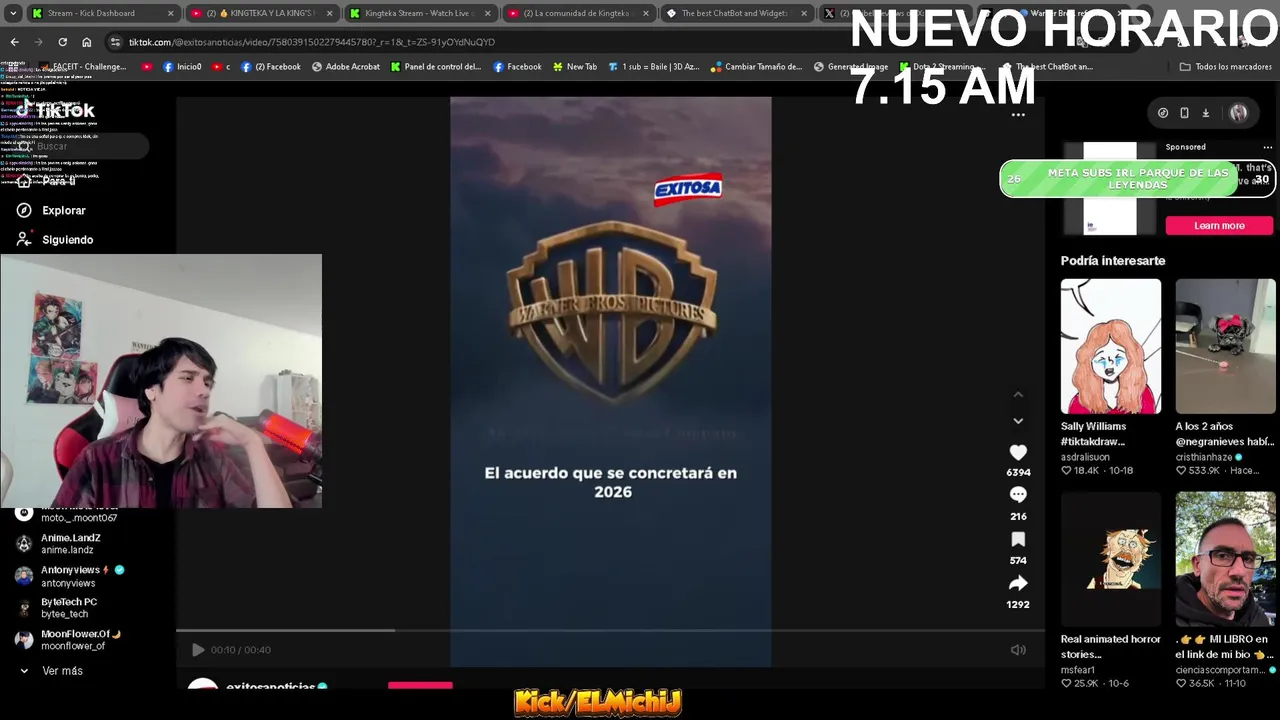This screenshot has width=1280, height=720.
Task: Open get app phone icon
Action: click(1184, 113)
